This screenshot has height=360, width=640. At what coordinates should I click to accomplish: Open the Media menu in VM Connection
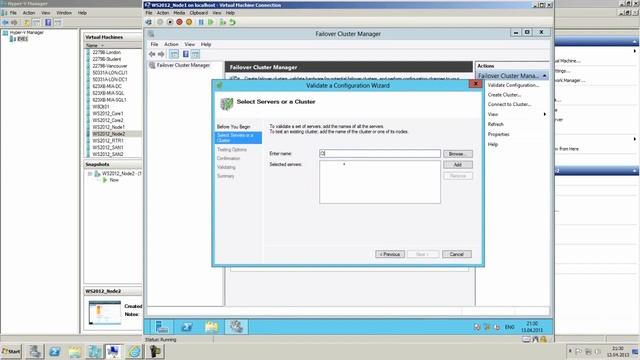click(x=179, y=13)
